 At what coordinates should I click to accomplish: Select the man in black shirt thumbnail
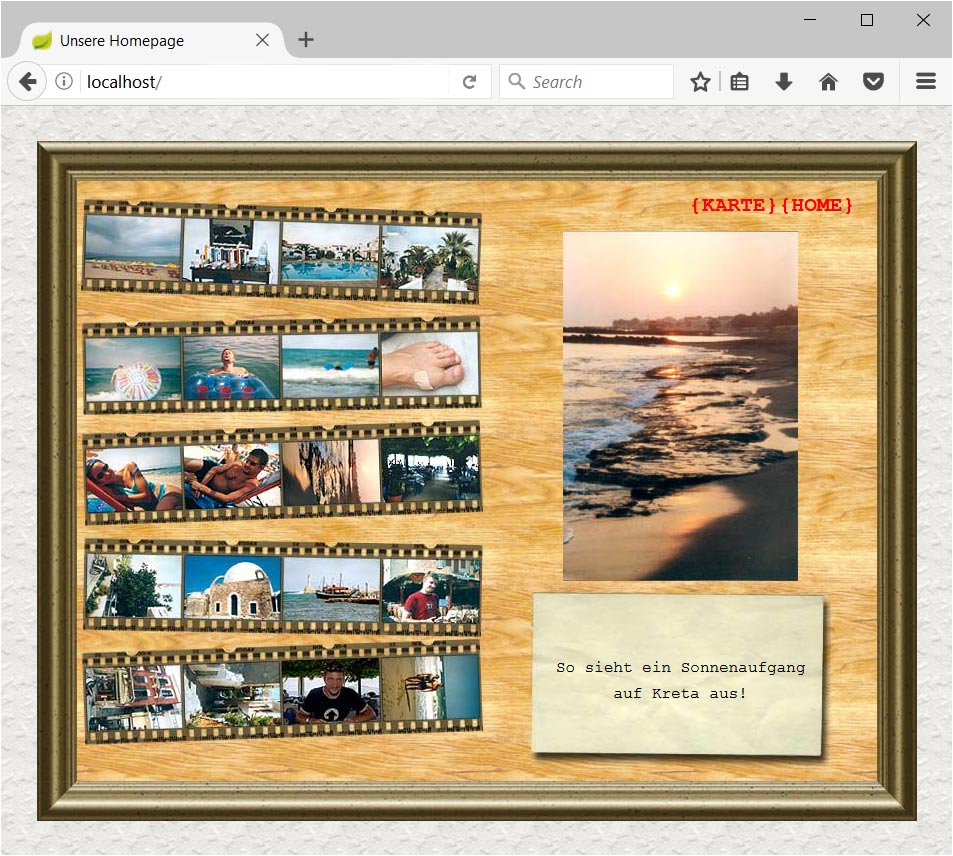[331, 691]
